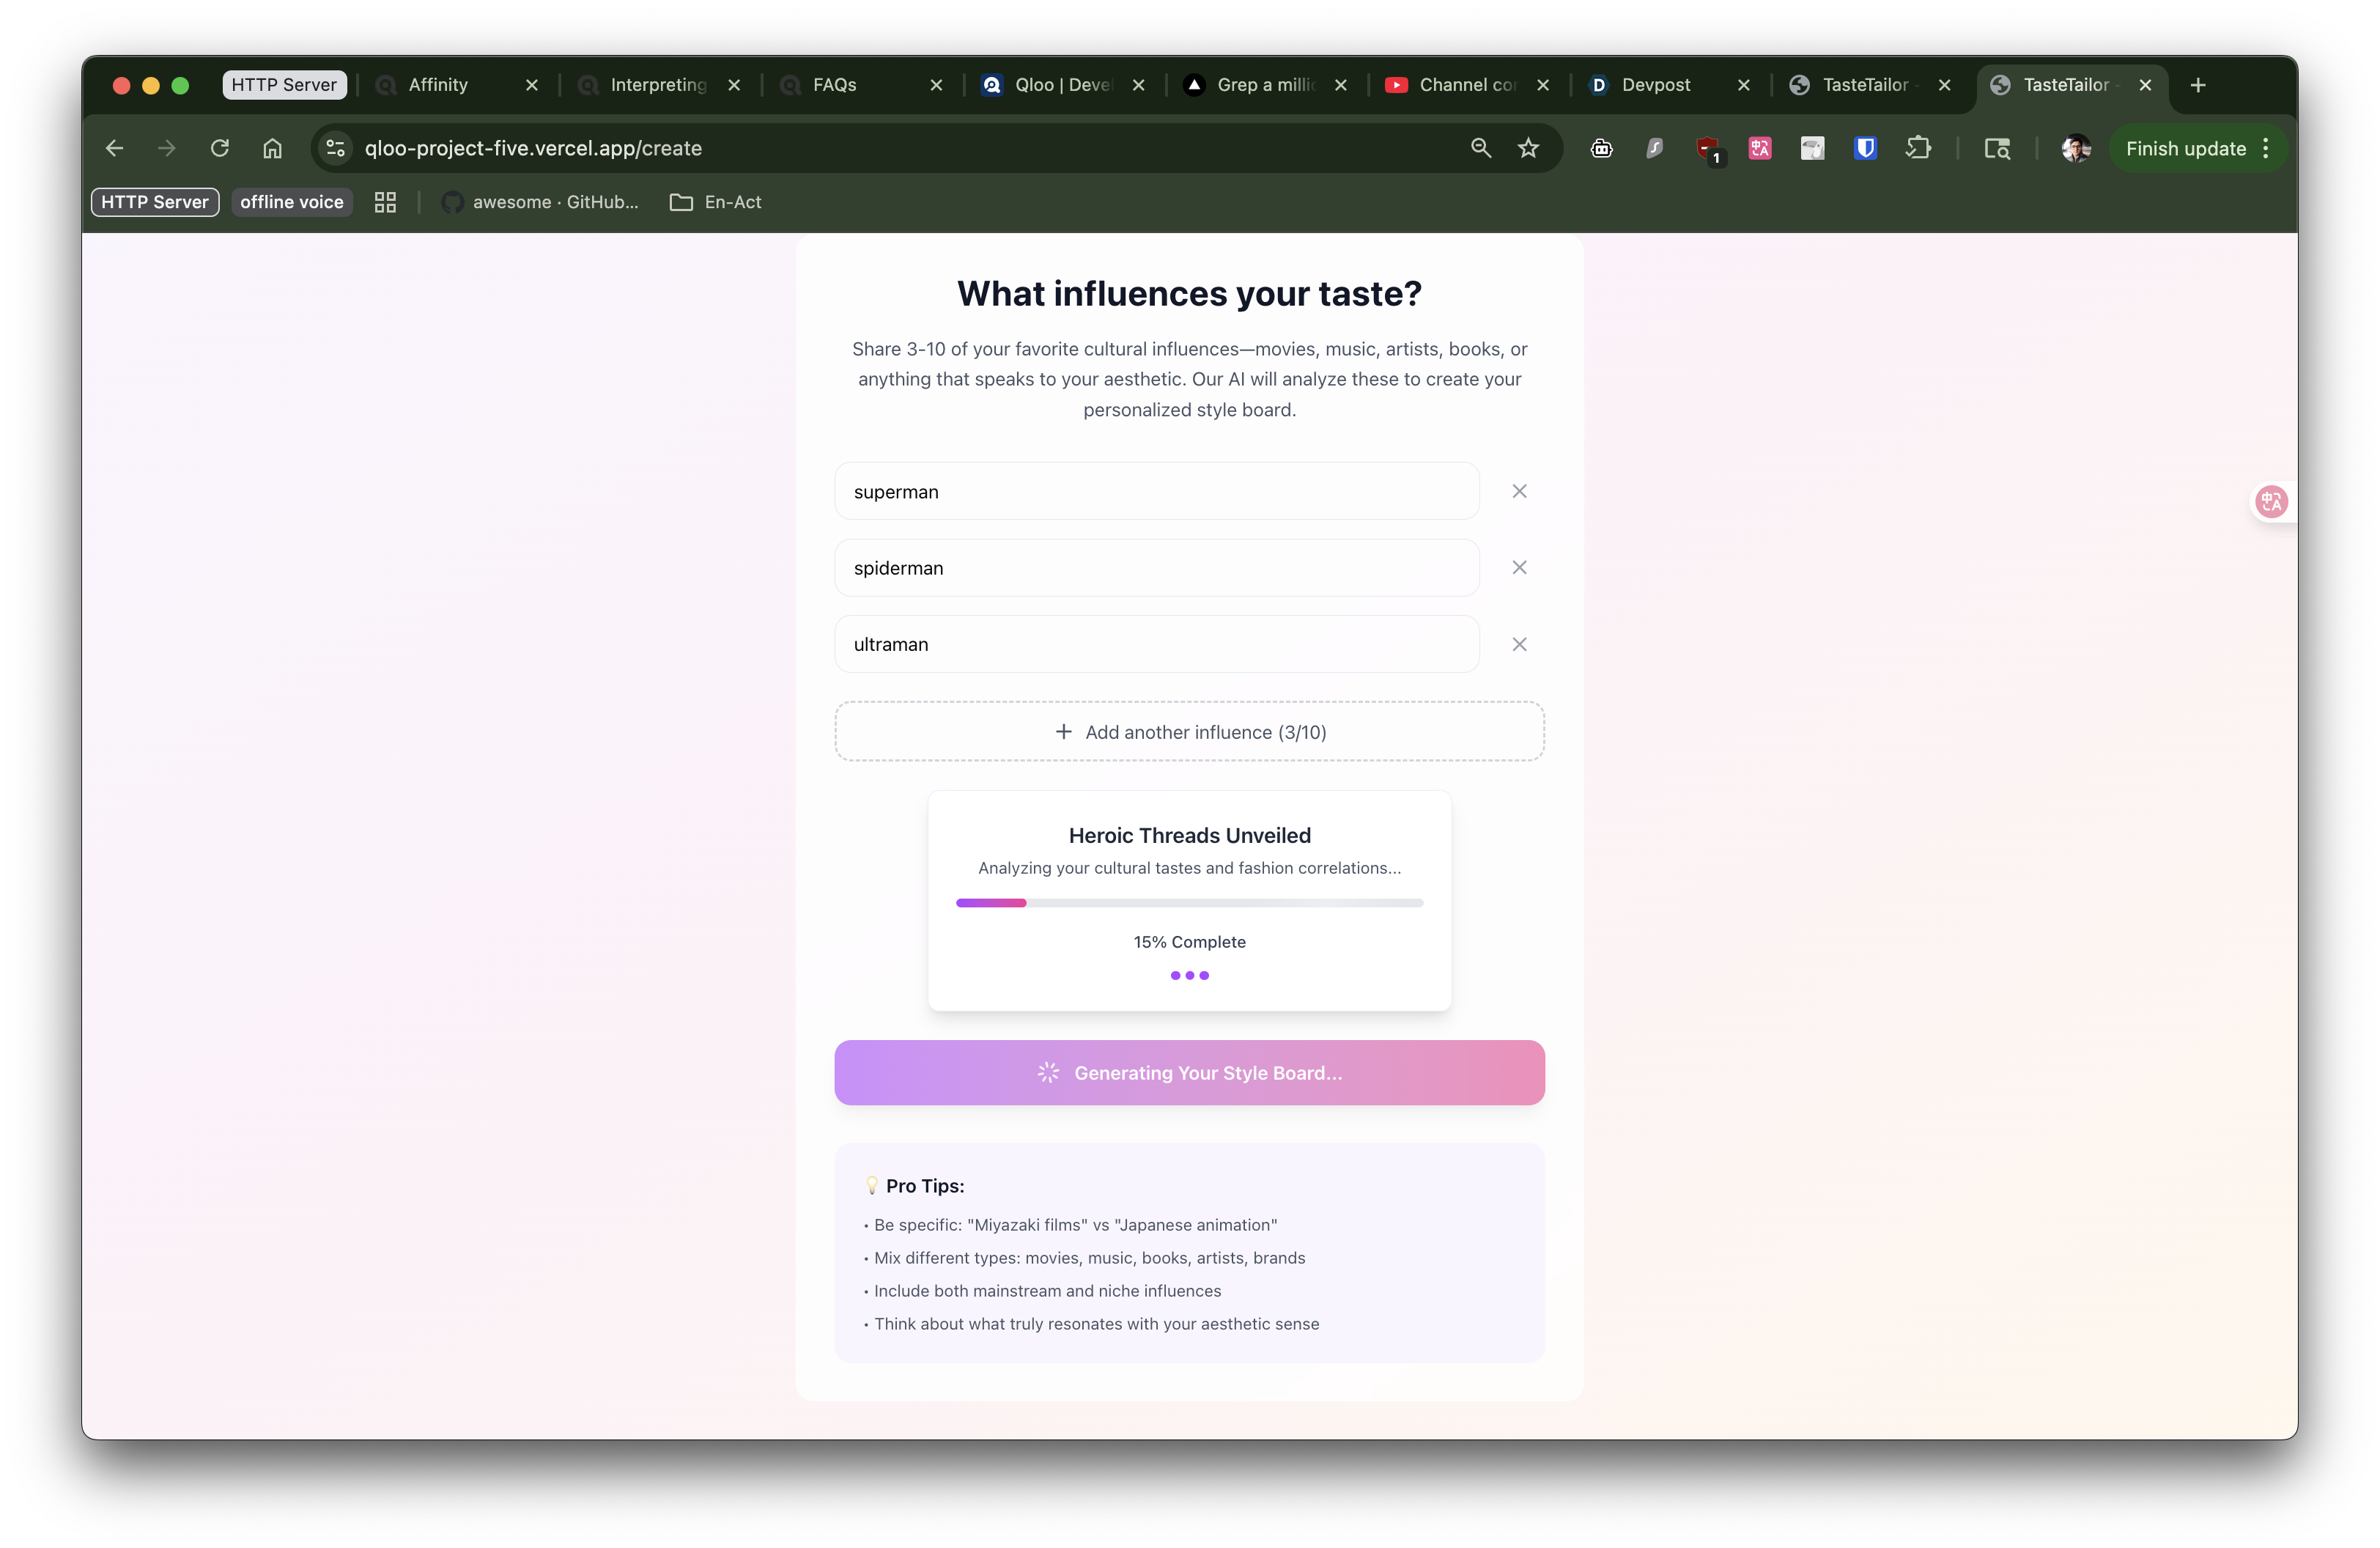This screenshot has width=2380, height=1548.
Task: Remove the superman influence entry
Action: 1519,491
